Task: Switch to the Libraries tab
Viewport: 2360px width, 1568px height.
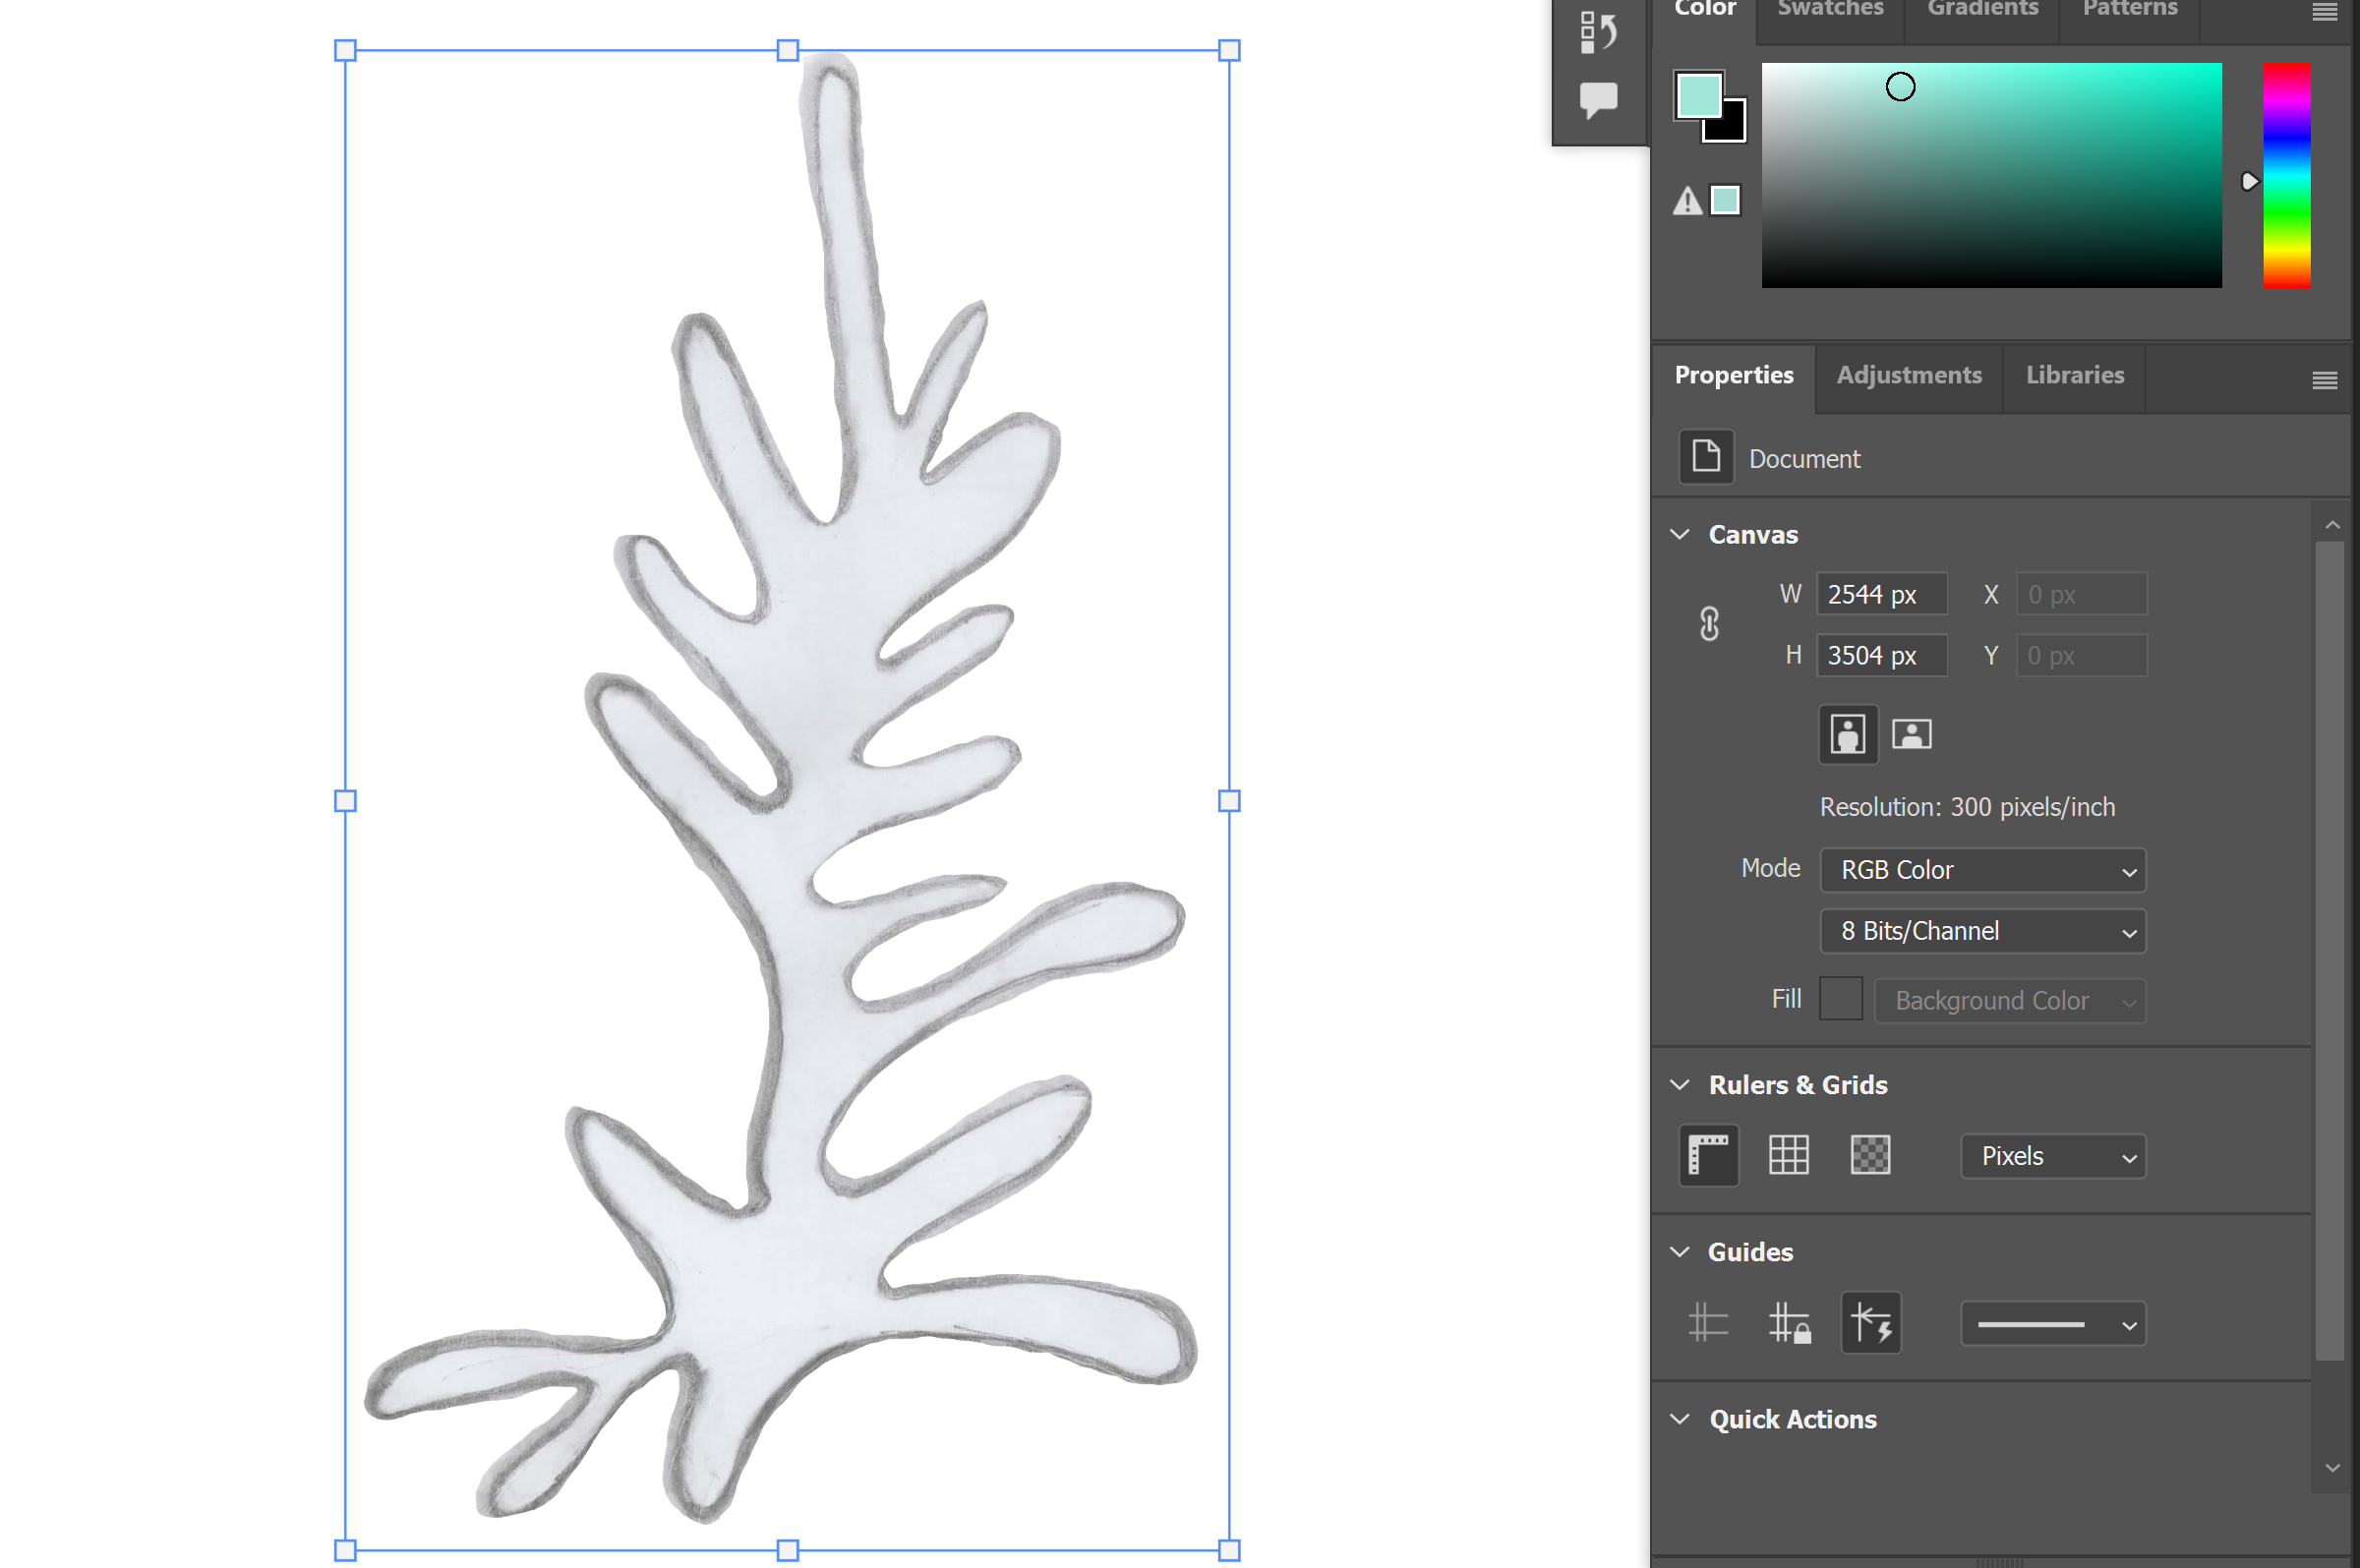Action: 2074,375
